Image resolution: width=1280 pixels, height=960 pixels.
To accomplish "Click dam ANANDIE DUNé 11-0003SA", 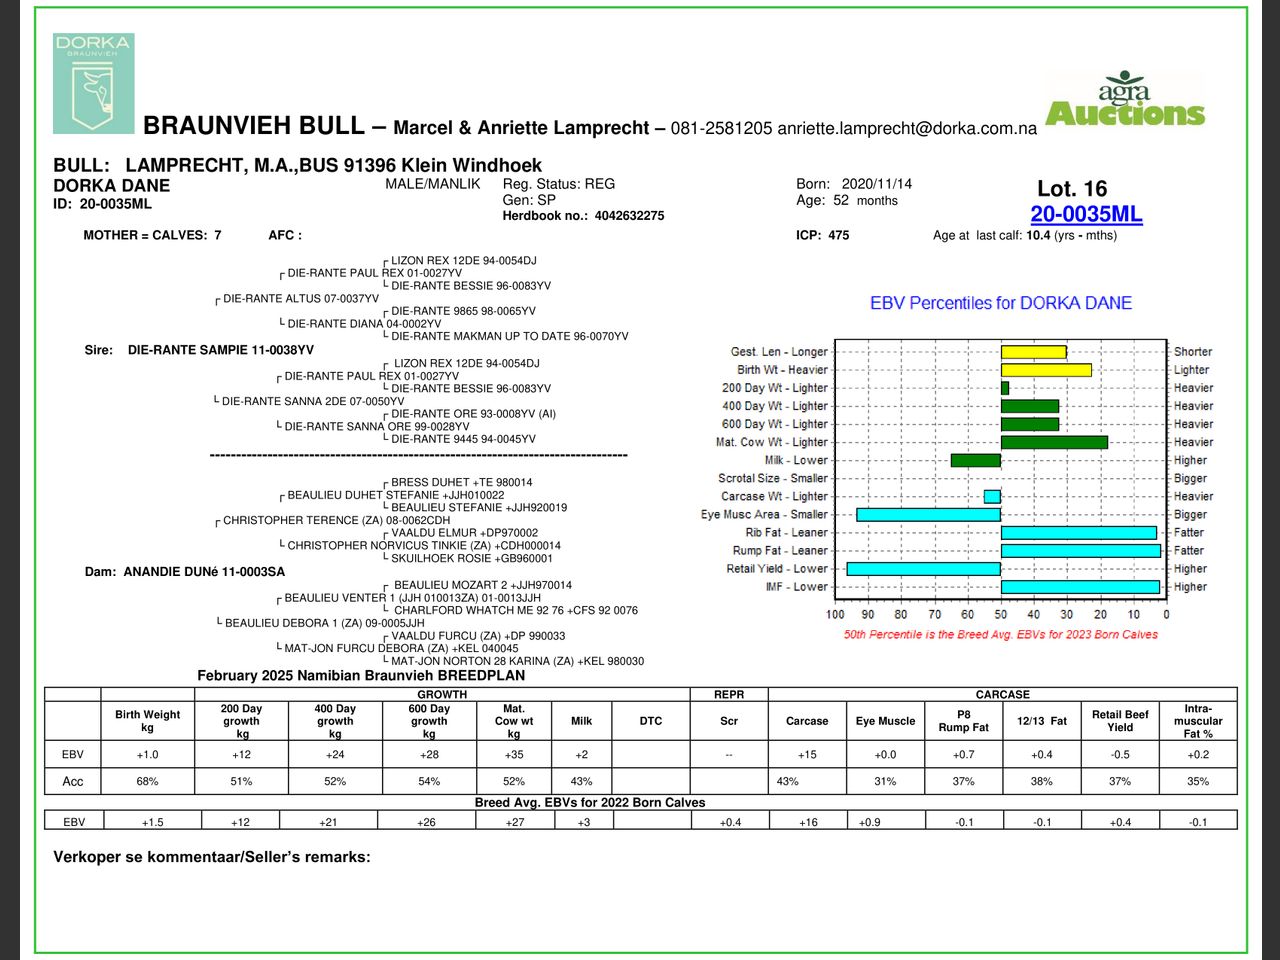I will 204,572.
